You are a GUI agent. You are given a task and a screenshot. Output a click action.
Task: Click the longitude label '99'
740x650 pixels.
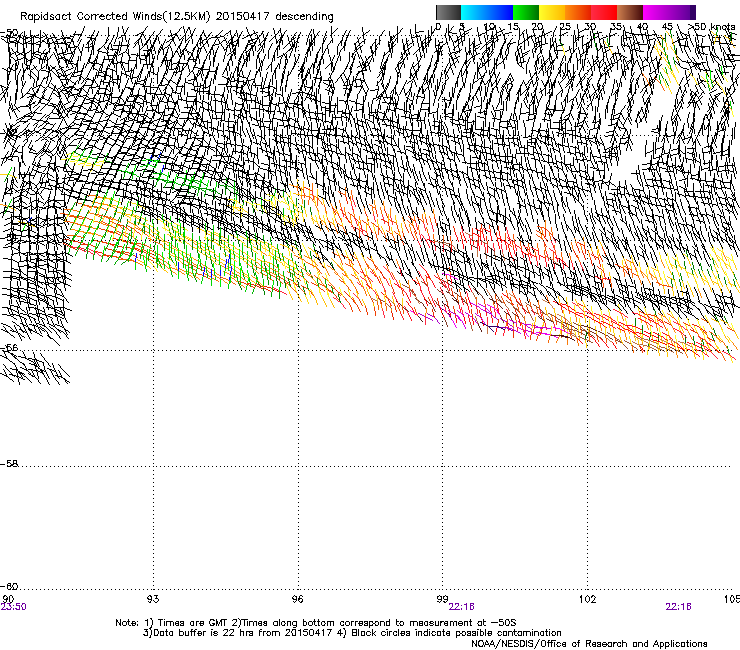[x=442, y=599]
